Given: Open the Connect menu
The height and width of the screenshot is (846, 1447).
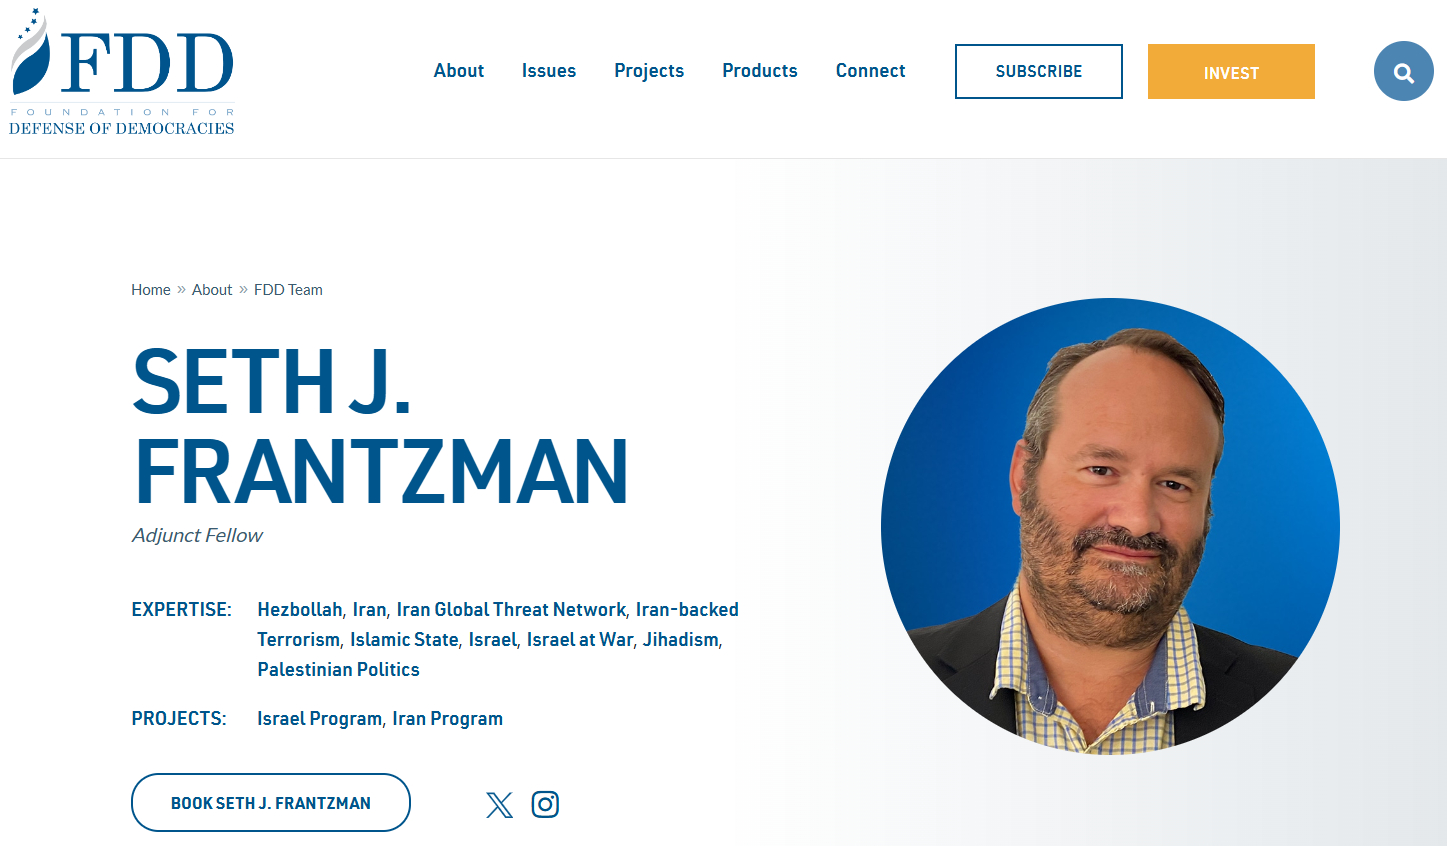Looking at the screenshot, I should pos(871,71).
